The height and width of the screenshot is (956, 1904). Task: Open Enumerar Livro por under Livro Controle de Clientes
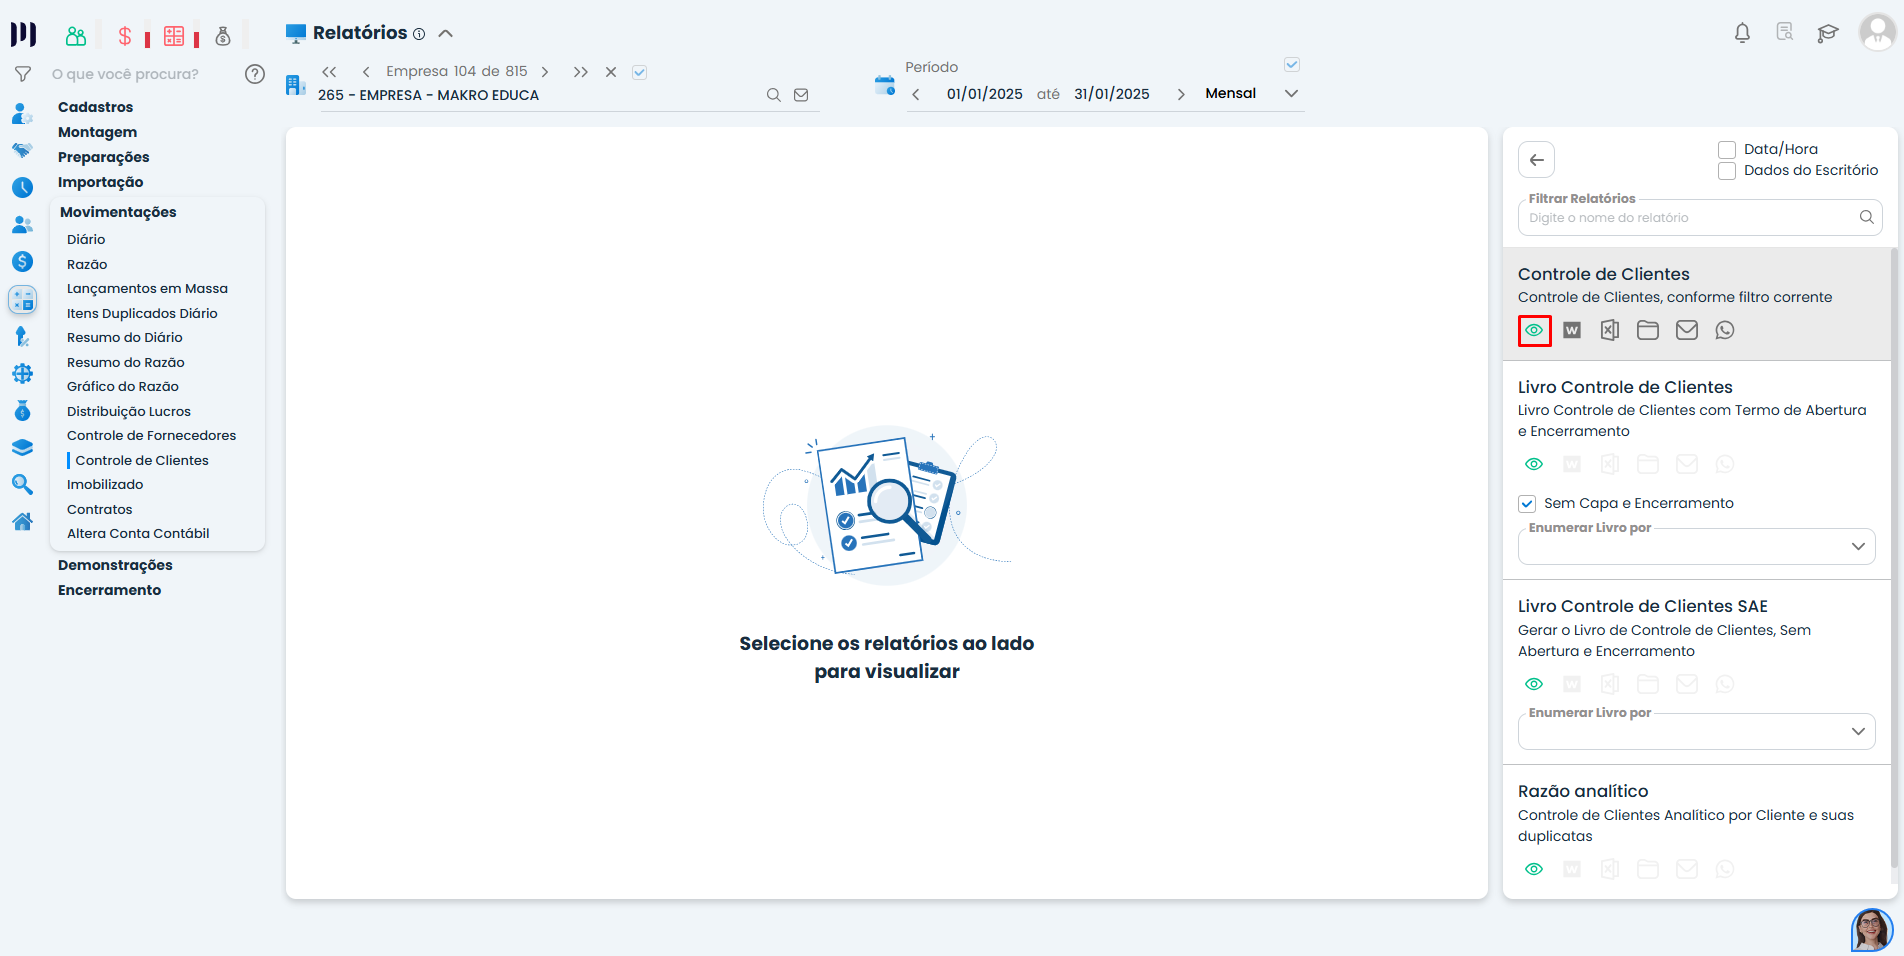point(1697,547)
